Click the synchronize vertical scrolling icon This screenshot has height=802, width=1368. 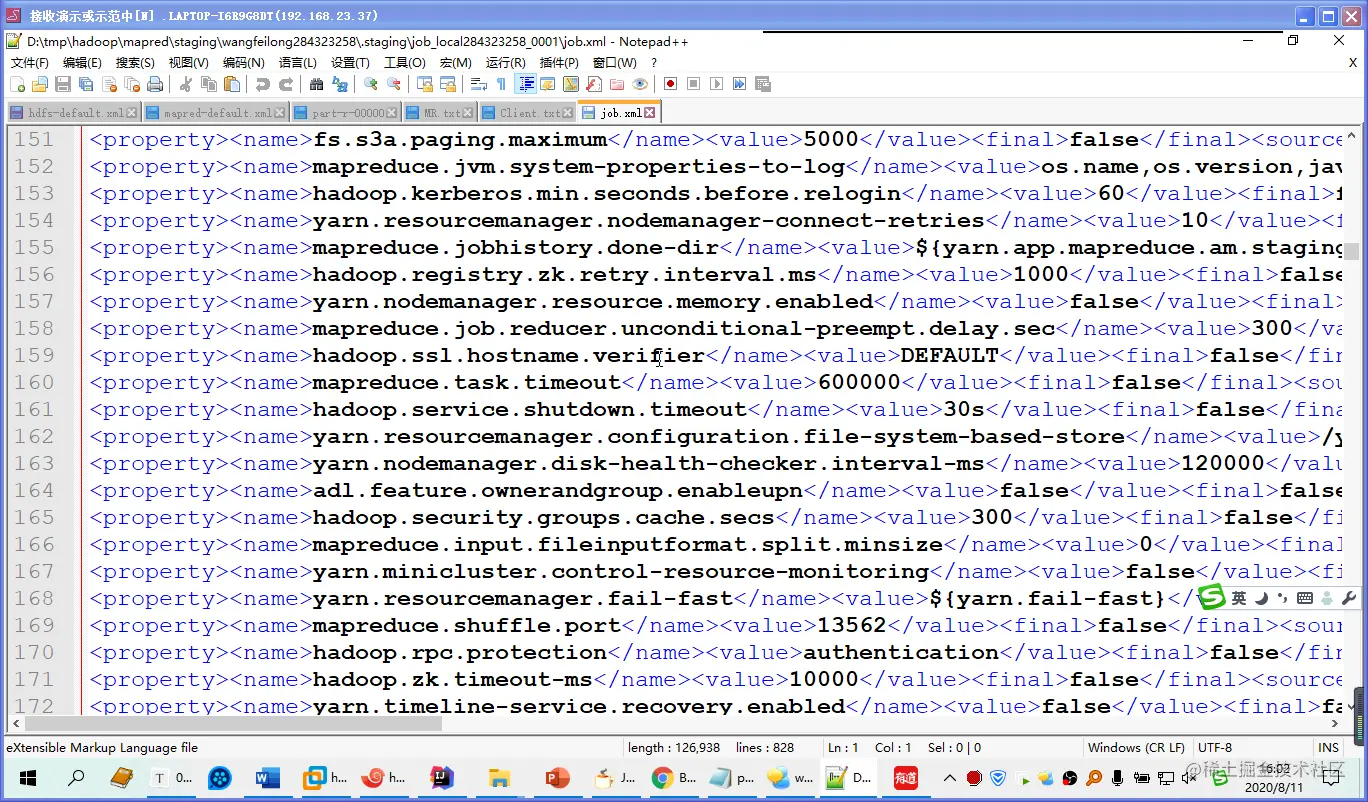coord(425,84)
